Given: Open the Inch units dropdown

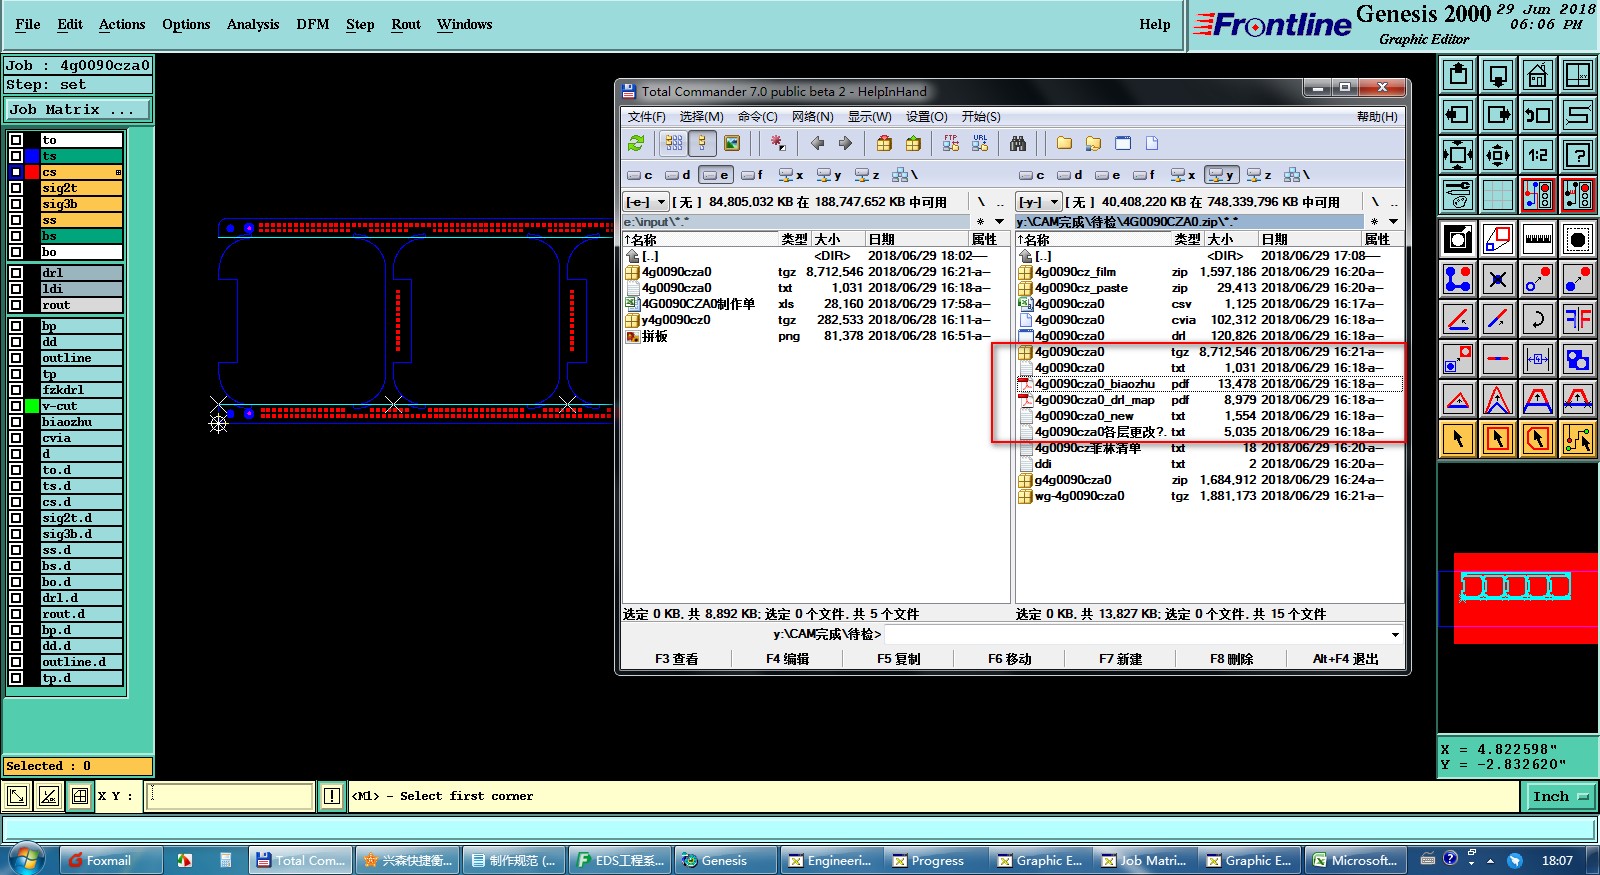Looking at the screenshot, I should click(1559, 797).
